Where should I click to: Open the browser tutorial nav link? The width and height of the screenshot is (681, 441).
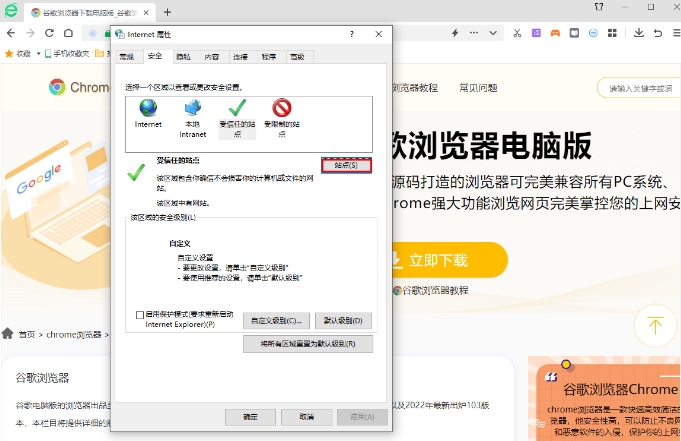click(x=414, y=88)
